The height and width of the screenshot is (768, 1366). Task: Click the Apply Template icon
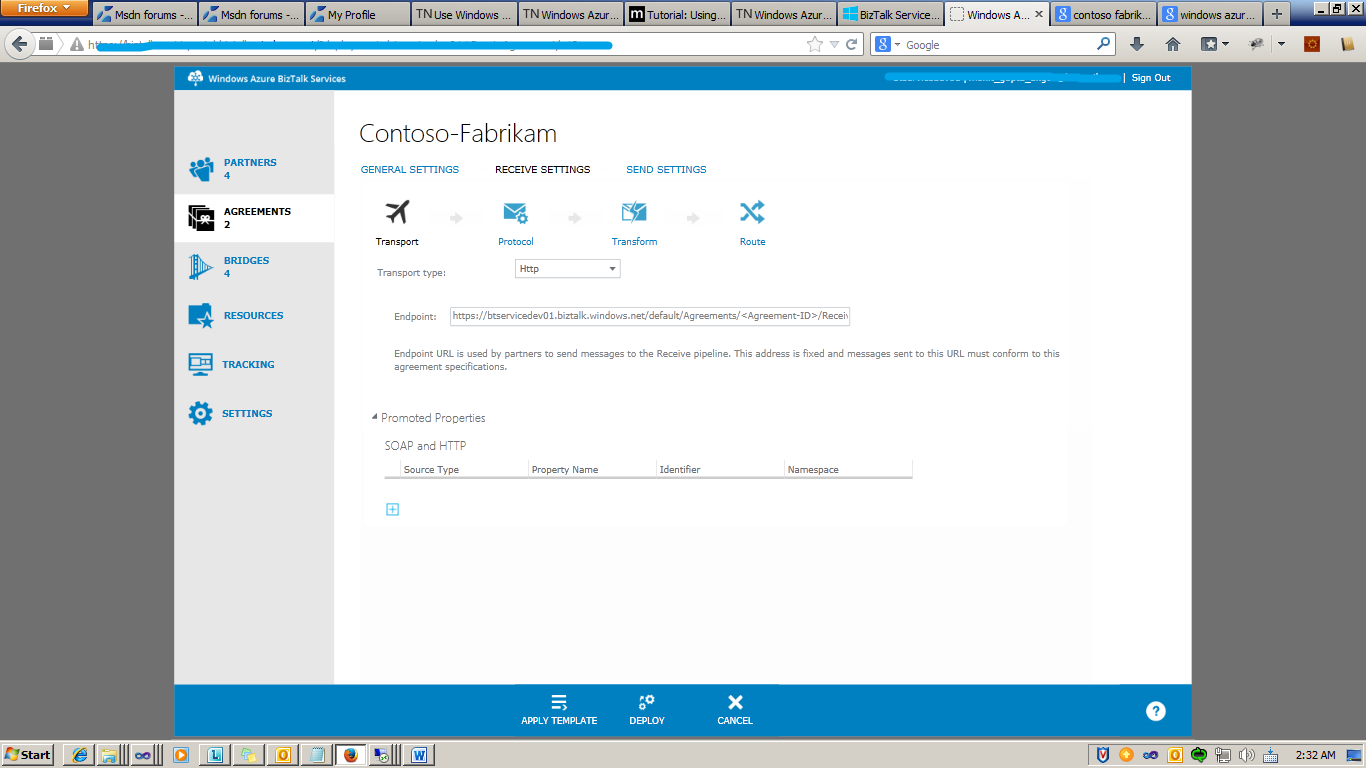(x=559, y=702)
